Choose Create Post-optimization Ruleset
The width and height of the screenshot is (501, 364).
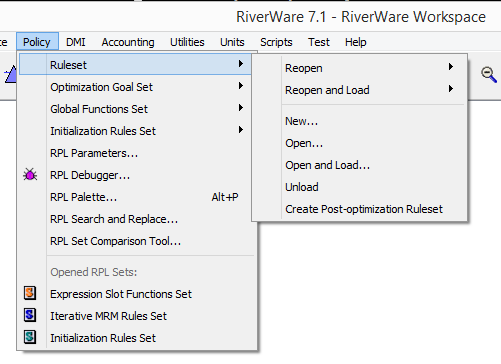tap(359, 209)
